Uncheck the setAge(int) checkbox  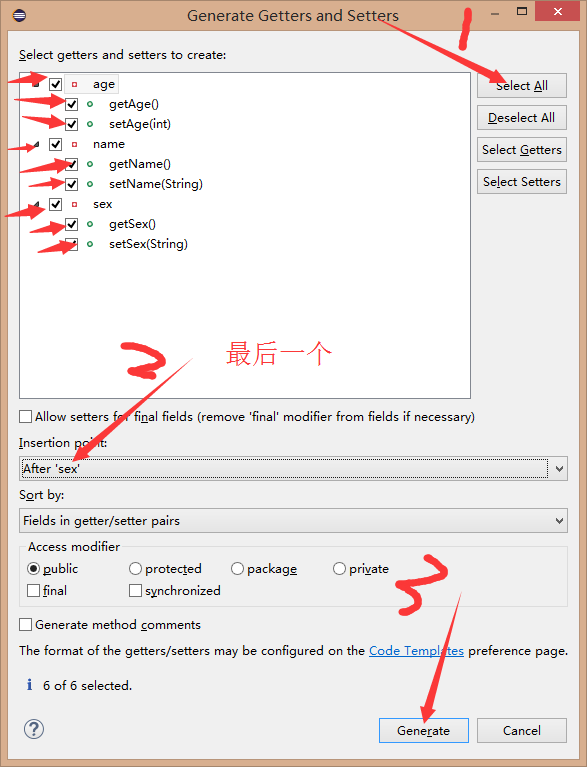click(x=71, y=124)
